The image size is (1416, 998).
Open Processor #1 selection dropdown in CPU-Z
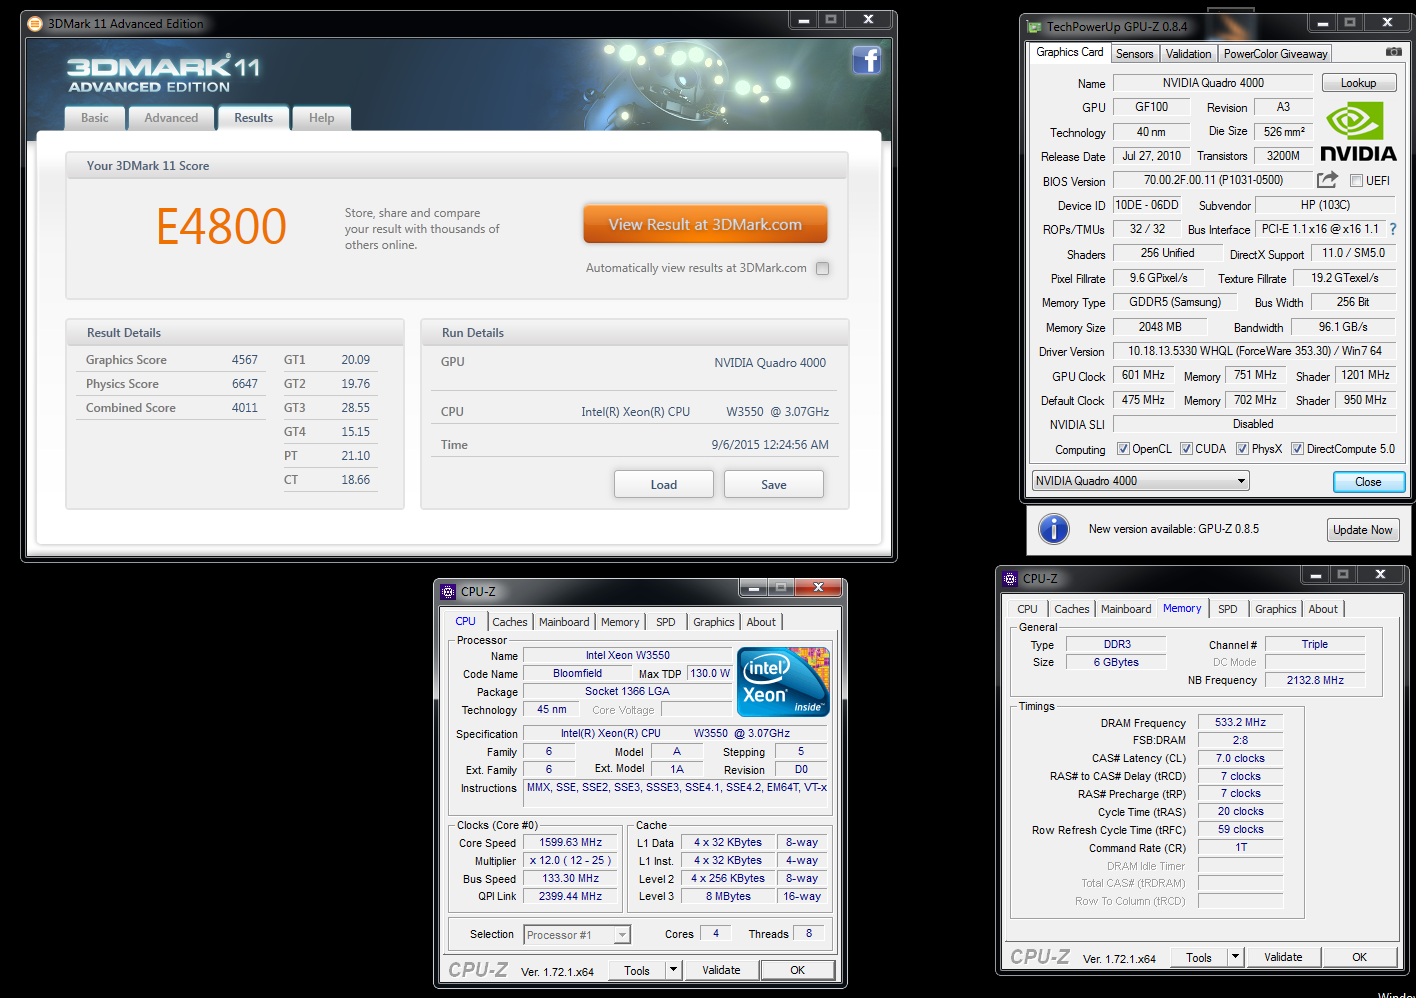[577, 935]
